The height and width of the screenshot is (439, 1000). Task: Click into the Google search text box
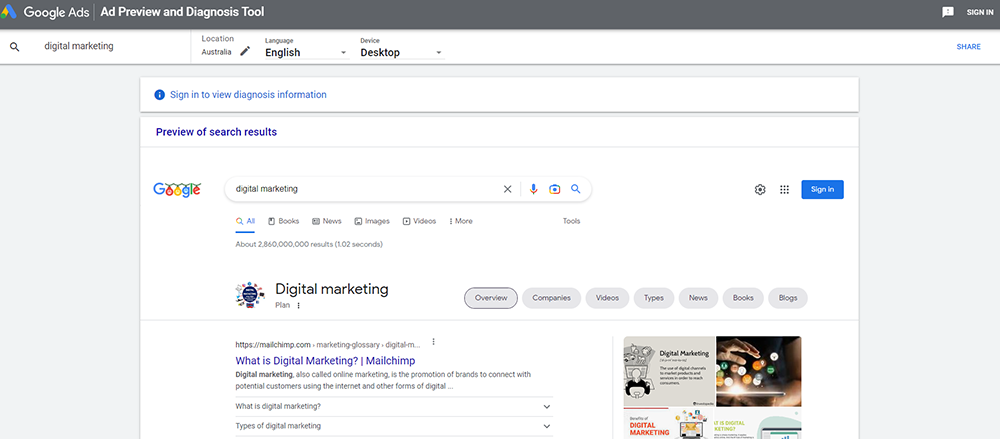point(364,189)
